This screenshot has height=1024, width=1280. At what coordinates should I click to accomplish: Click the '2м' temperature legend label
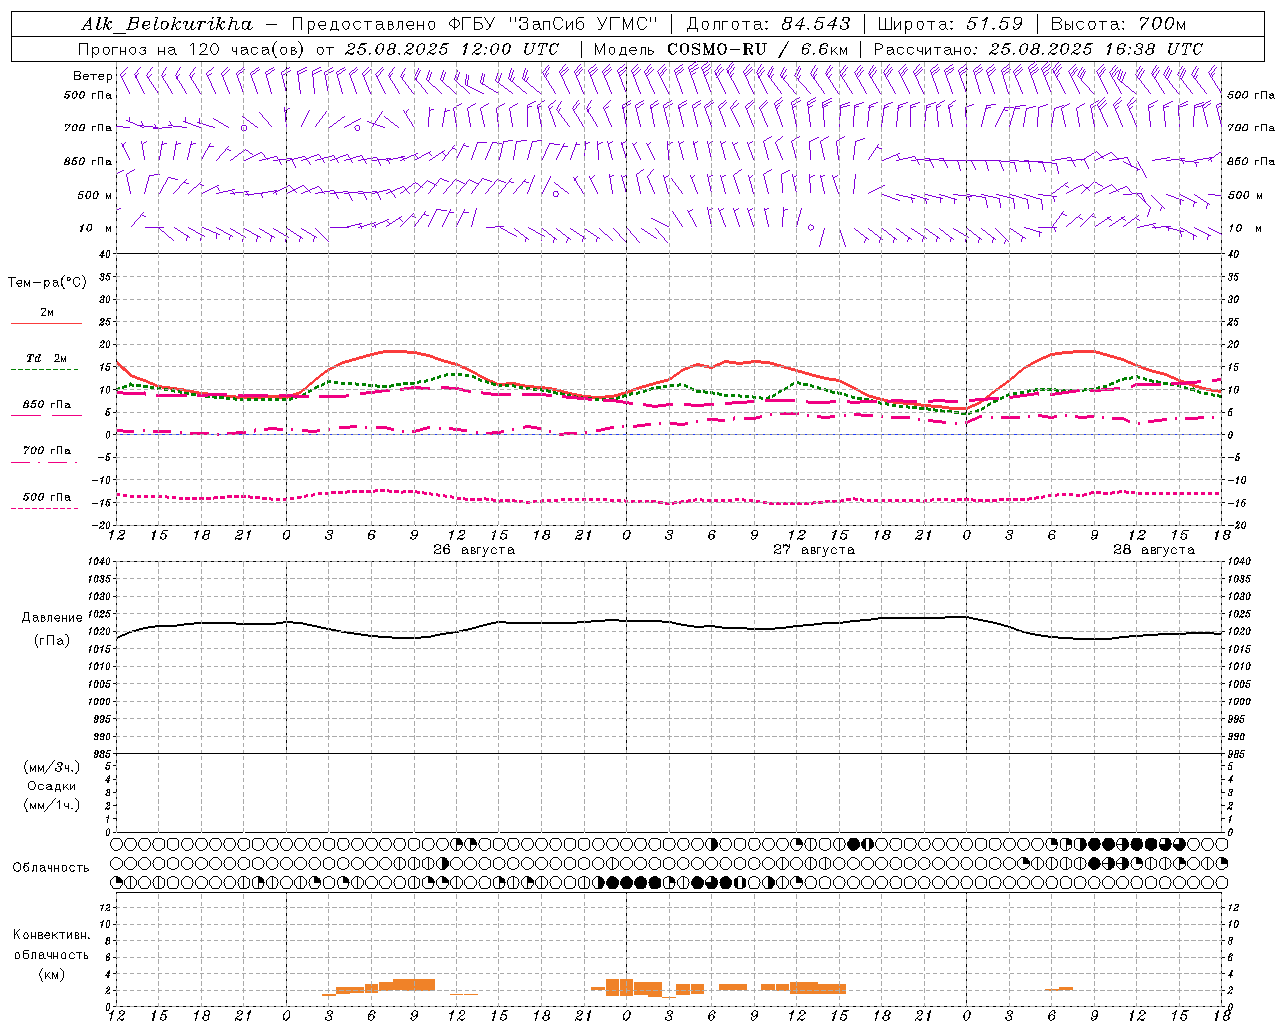click(47, 313)
